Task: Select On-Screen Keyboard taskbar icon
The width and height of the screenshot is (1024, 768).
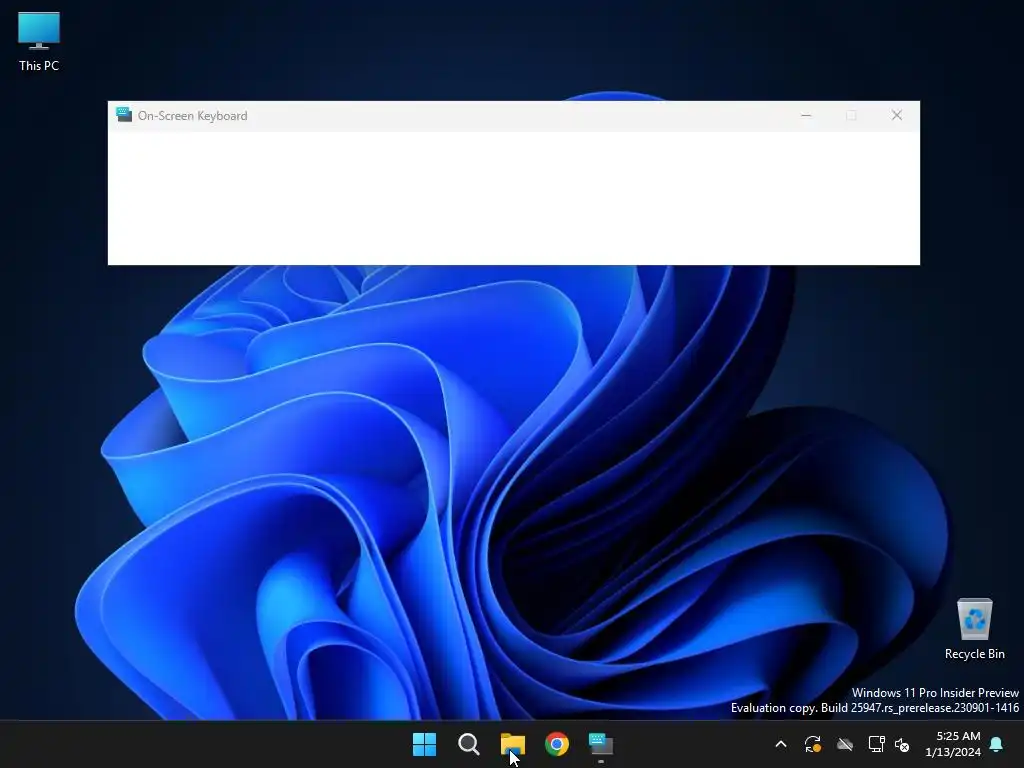Action: pyautogui.click(x=601, y=744)
